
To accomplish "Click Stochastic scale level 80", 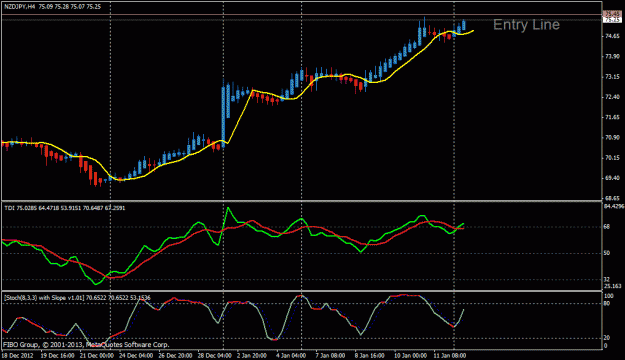I will point(607,304).
